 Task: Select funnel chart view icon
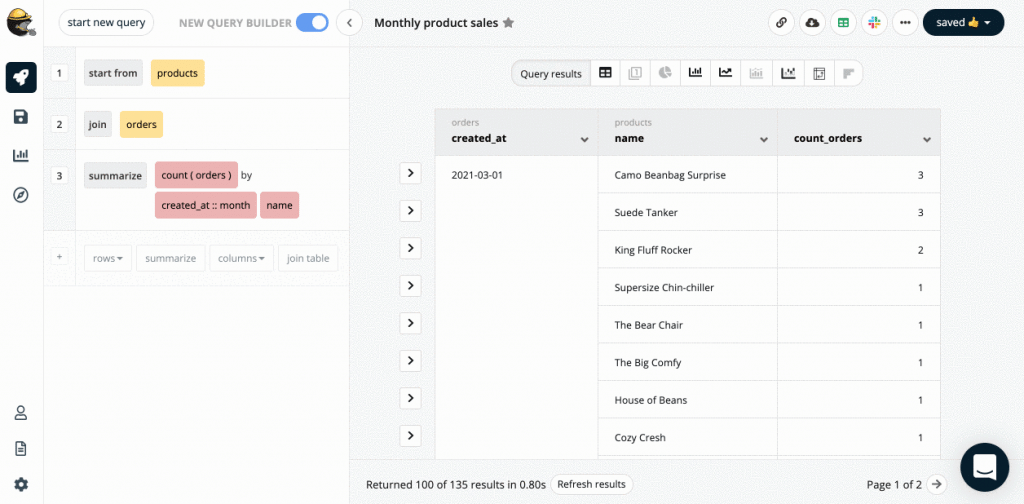tap(848, 73)
